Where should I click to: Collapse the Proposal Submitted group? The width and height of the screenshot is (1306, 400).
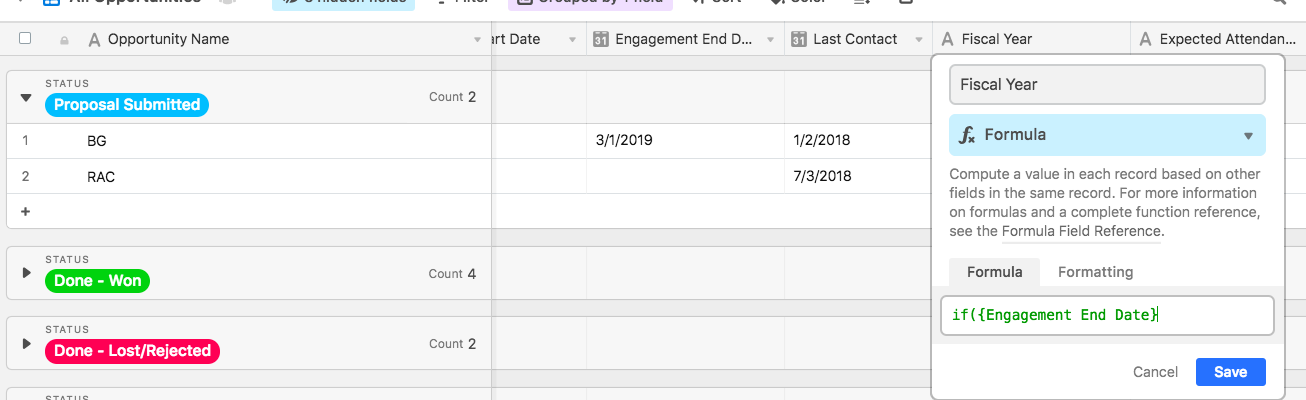[x=26, y=97]
